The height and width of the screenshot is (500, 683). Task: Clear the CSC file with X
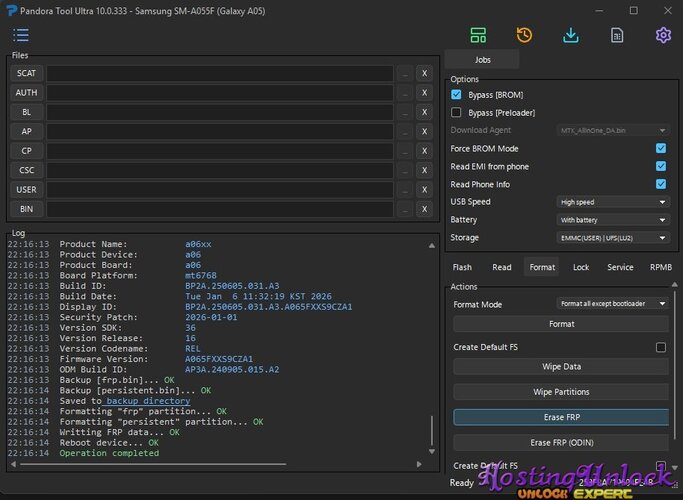pyautogui.click(x=424, y=170)
